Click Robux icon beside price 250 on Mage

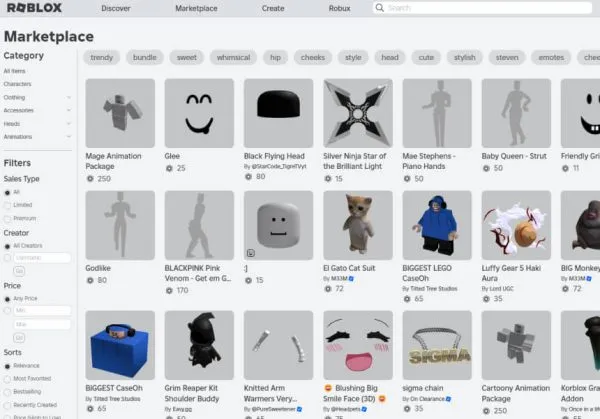(90, 179)
